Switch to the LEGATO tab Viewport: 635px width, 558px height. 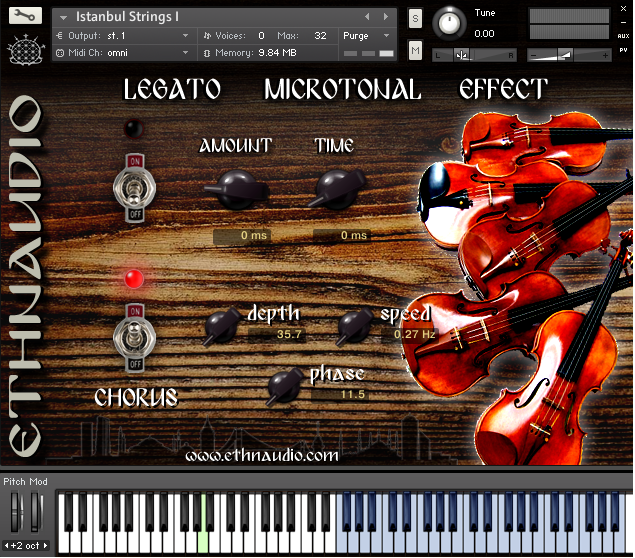pyautogui.click(x=172, y=89)
